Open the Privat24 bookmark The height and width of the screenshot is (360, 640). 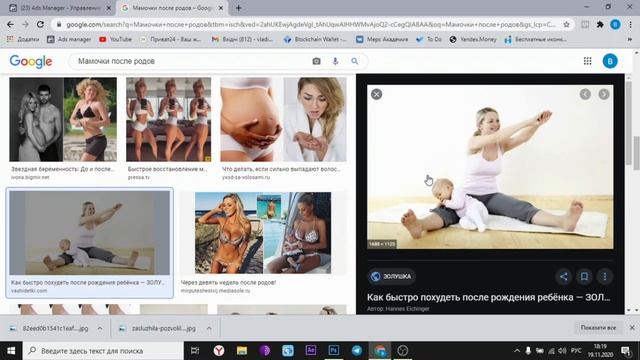click(x=171, y=40)
